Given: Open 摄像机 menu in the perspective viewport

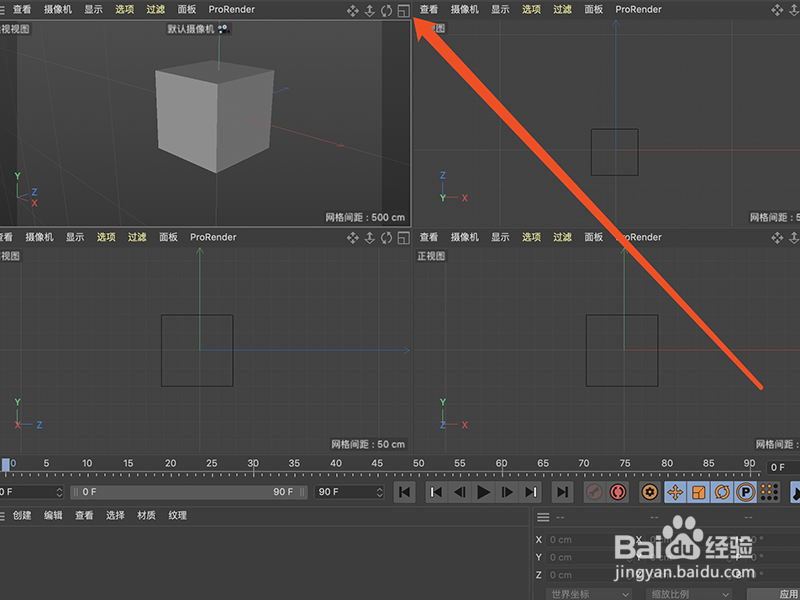Looking at the screenshot, I should 58,10.
